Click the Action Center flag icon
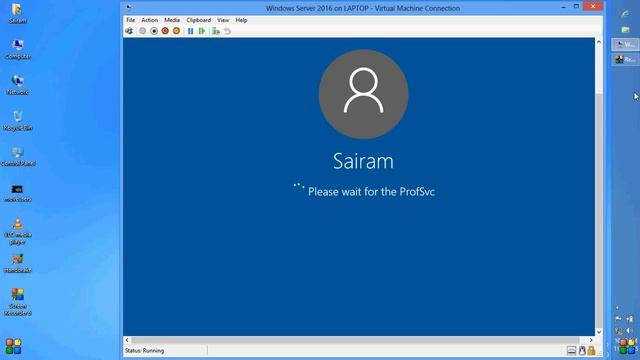The height and width of the screenshot is (360, 640). 619,319
